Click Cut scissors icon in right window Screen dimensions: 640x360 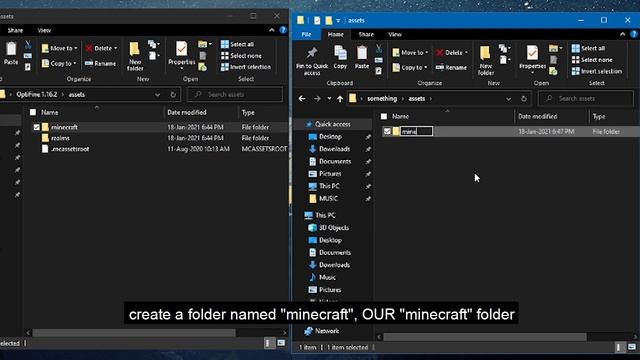[379, 49]
